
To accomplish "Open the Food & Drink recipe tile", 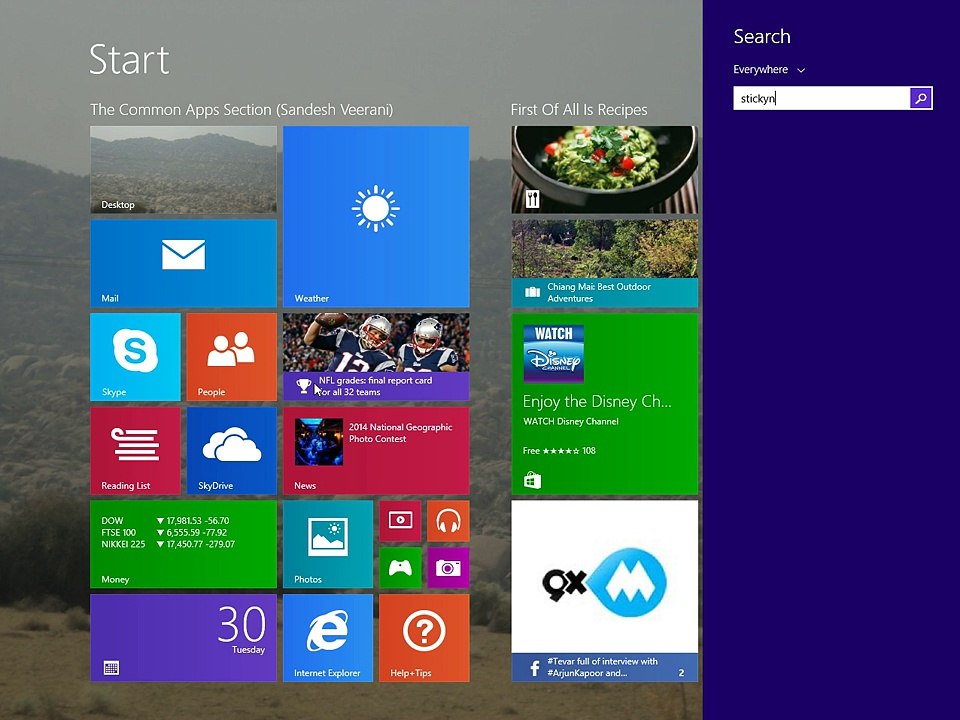I will point(604,170).
